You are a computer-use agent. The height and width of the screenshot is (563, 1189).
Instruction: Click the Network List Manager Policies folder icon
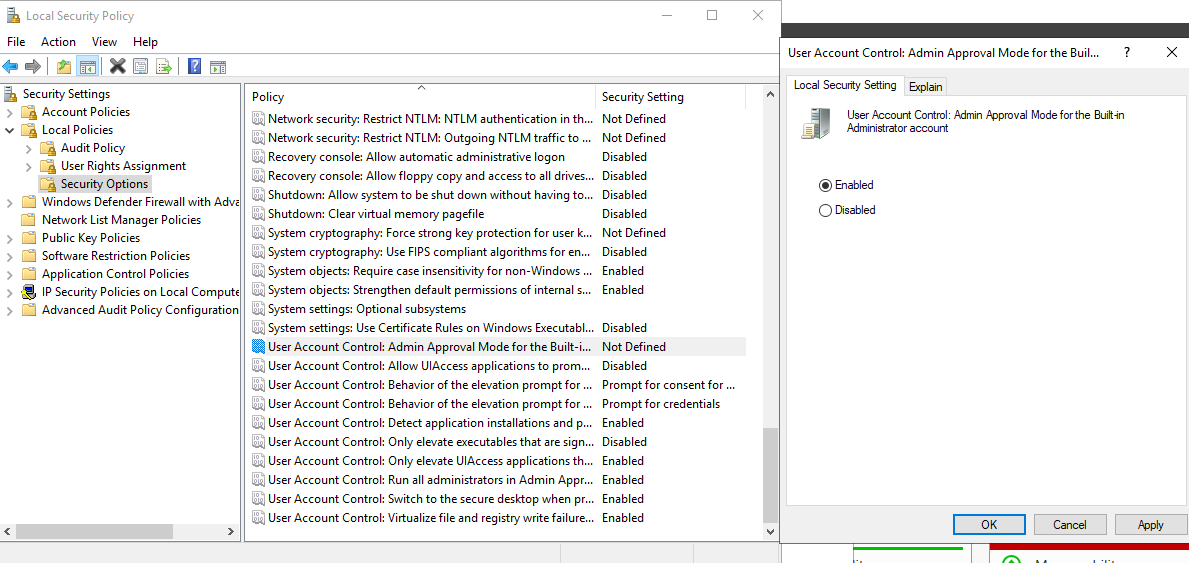pyautogui.click(x=30, y=220)
